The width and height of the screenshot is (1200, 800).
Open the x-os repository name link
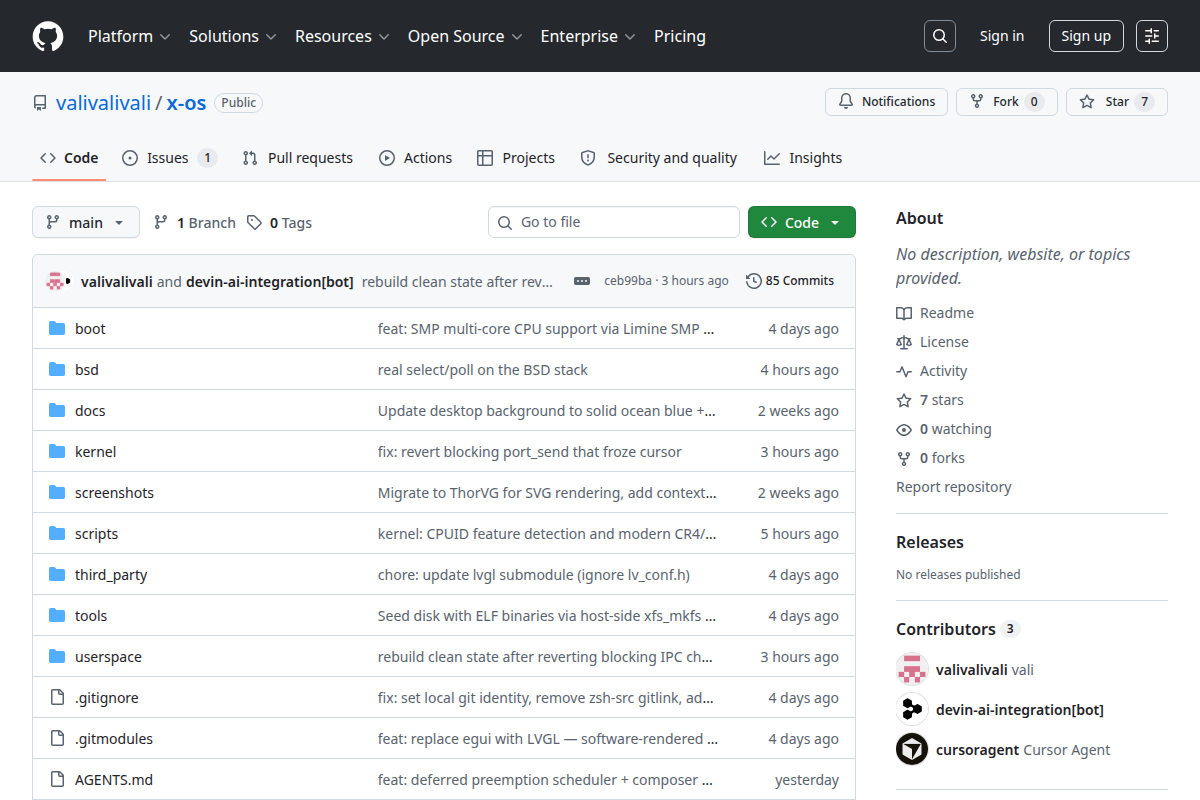186,102
